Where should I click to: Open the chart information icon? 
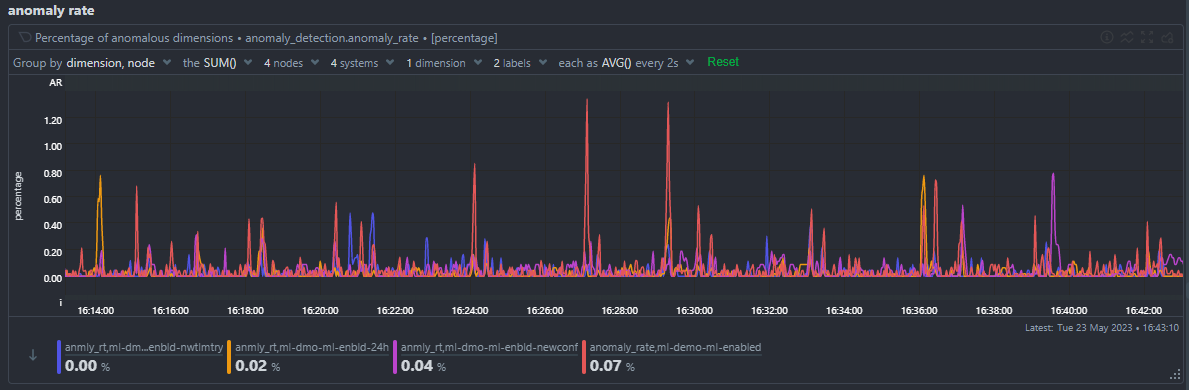[x=1106, y=37]
